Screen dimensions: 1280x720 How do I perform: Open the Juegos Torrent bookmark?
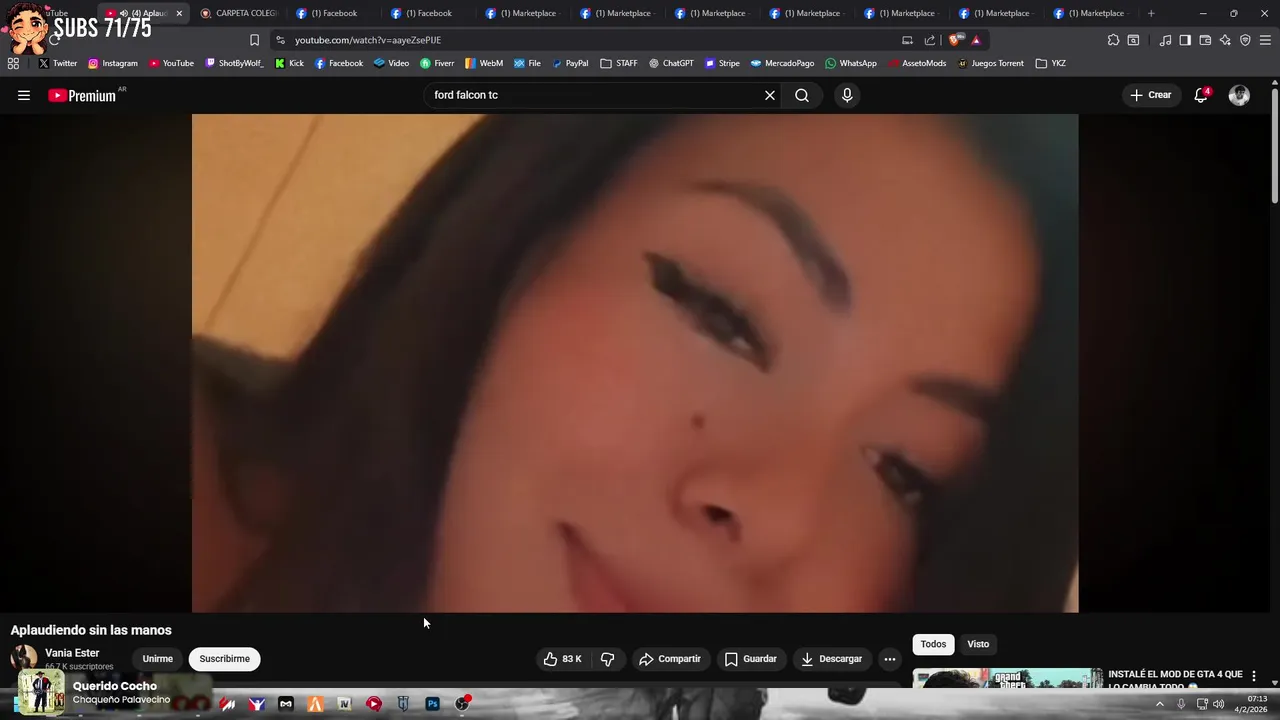[991, 63]
